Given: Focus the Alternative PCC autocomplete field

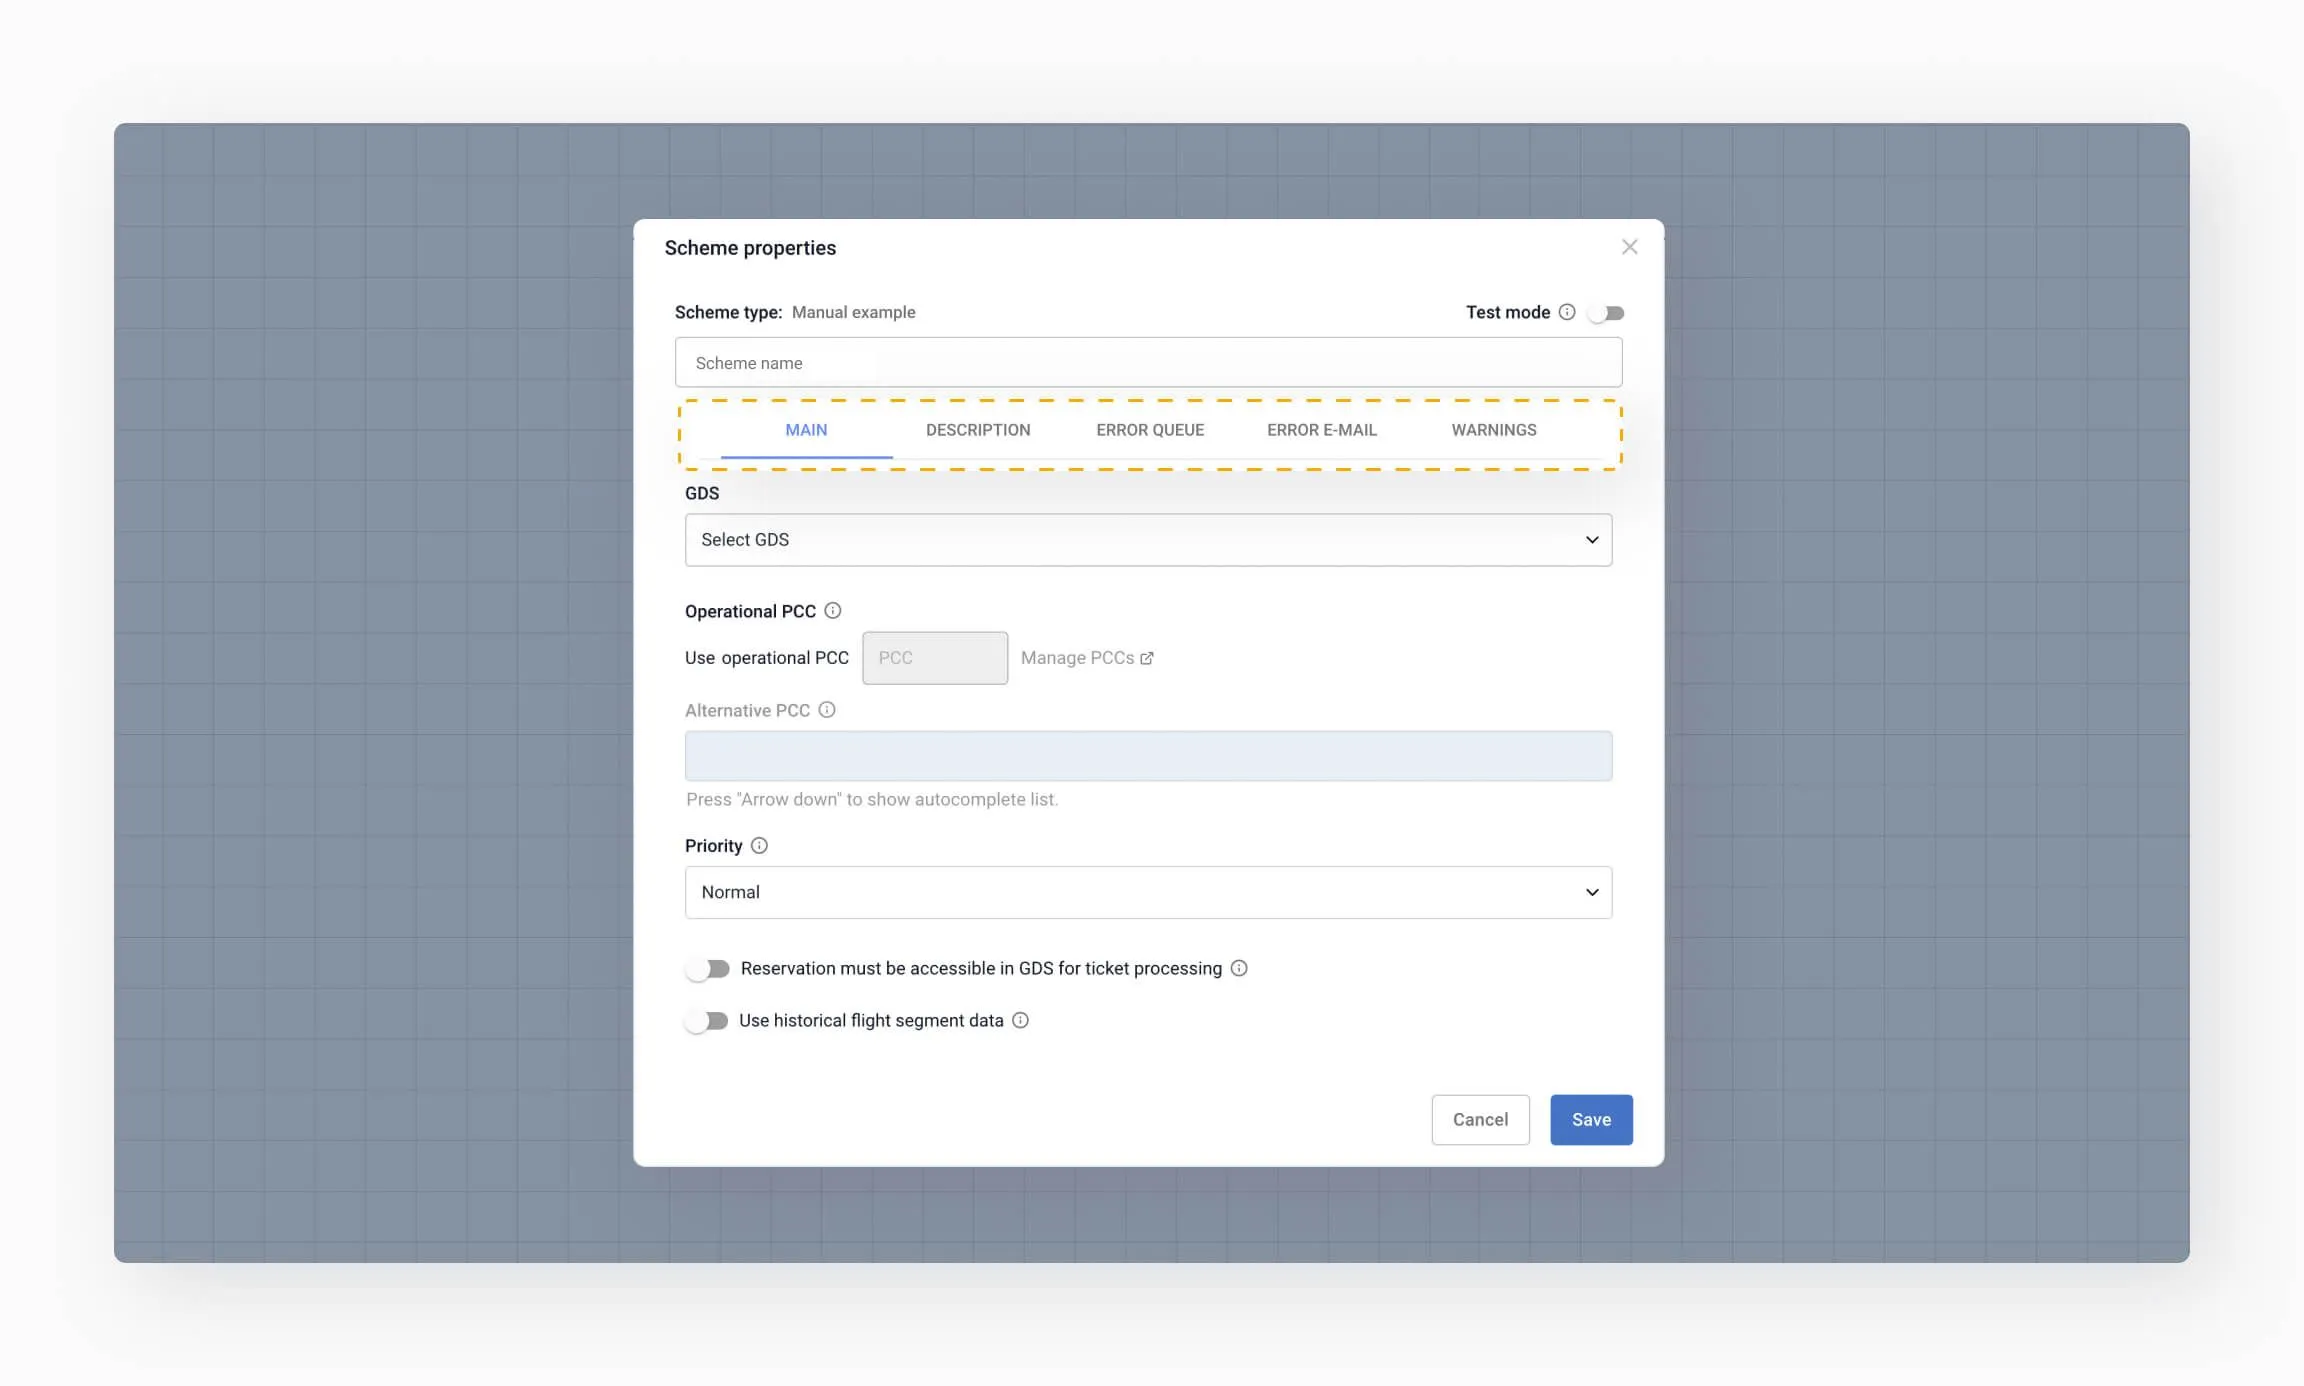Looking at the screenshot, I should click(x=1148, y=756).
